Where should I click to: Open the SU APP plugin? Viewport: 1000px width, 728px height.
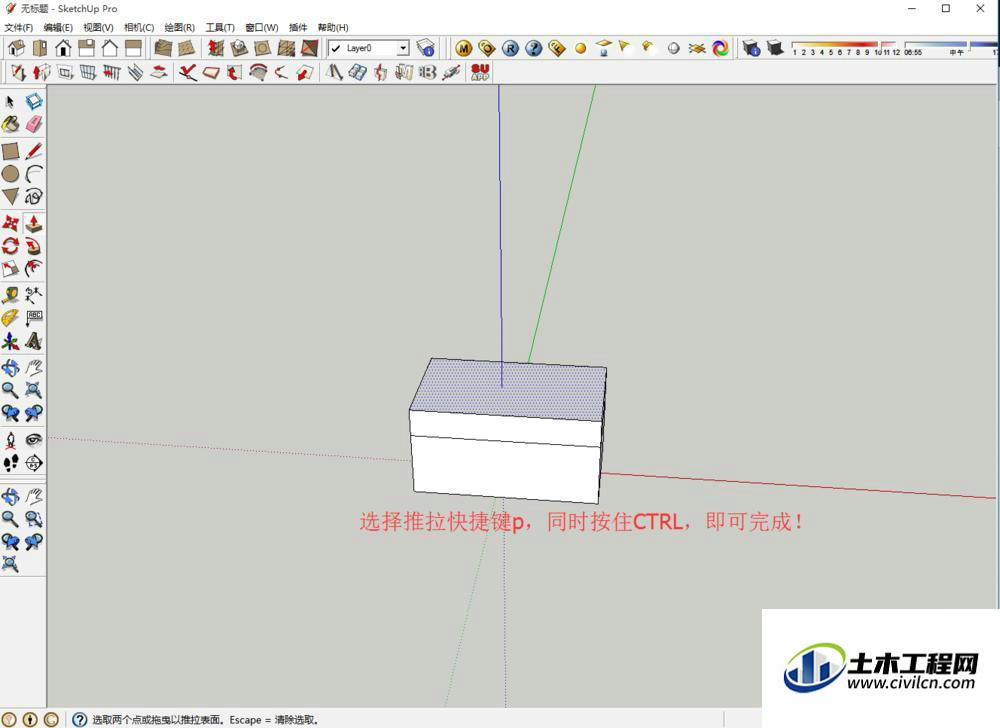pyautogui.click(x=480, y=72)
